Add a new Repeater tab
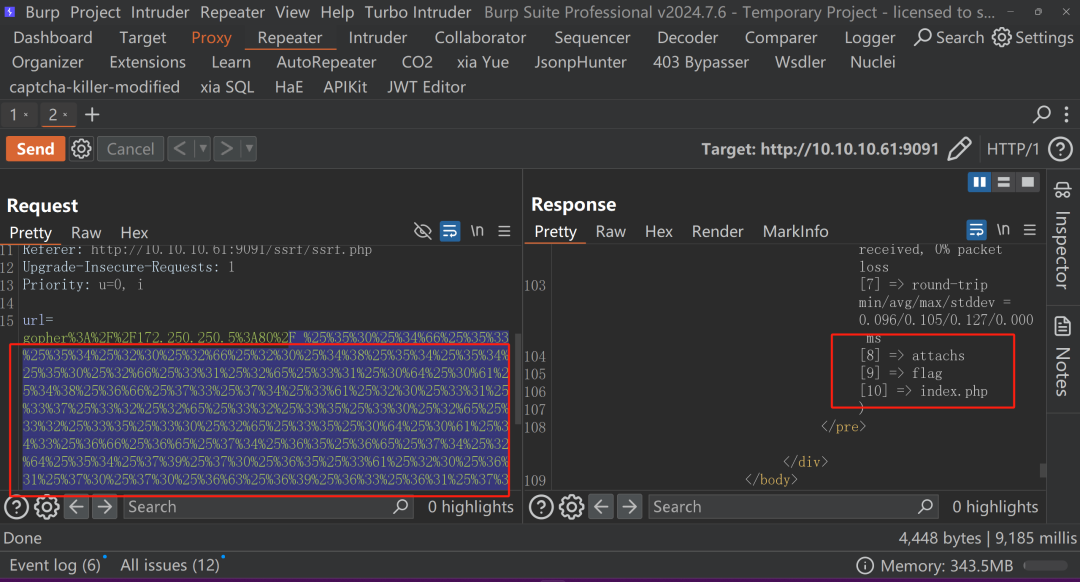Screen dimensions: 1080x582 [92, 115]
